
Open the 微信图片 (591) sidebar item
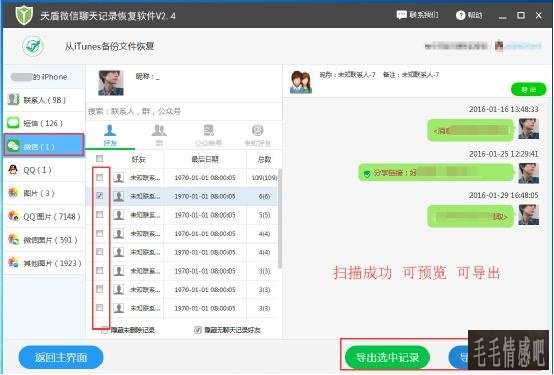[x=44, y=240]
